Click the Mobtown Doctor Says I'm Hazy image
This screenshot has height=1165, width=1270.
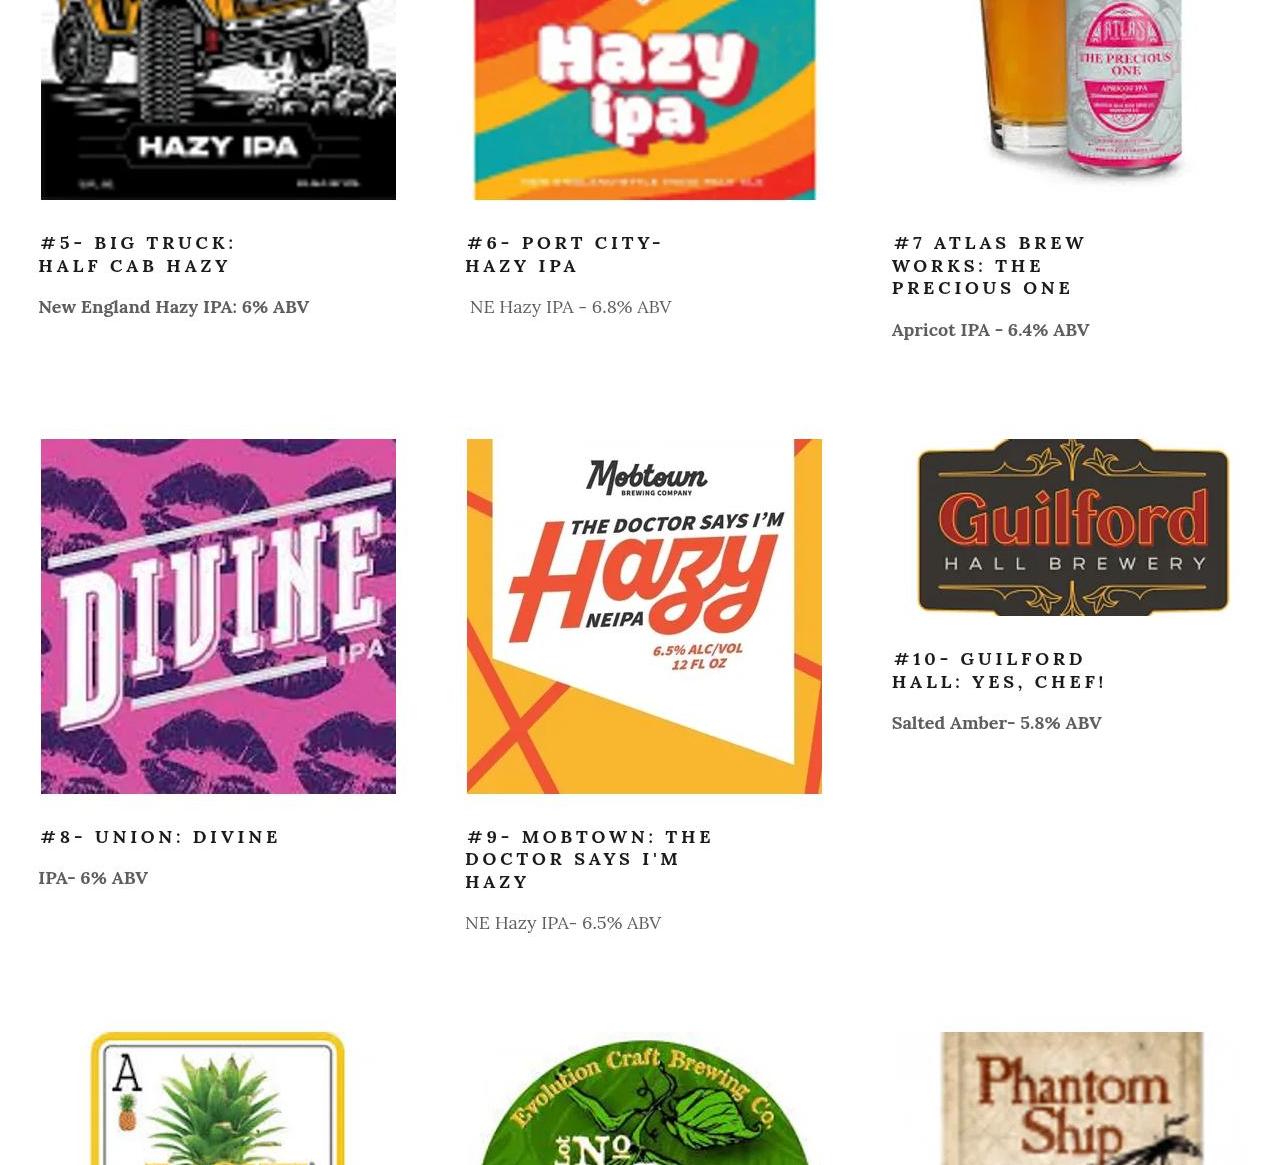pyautogui.click(x=644, y=616)
